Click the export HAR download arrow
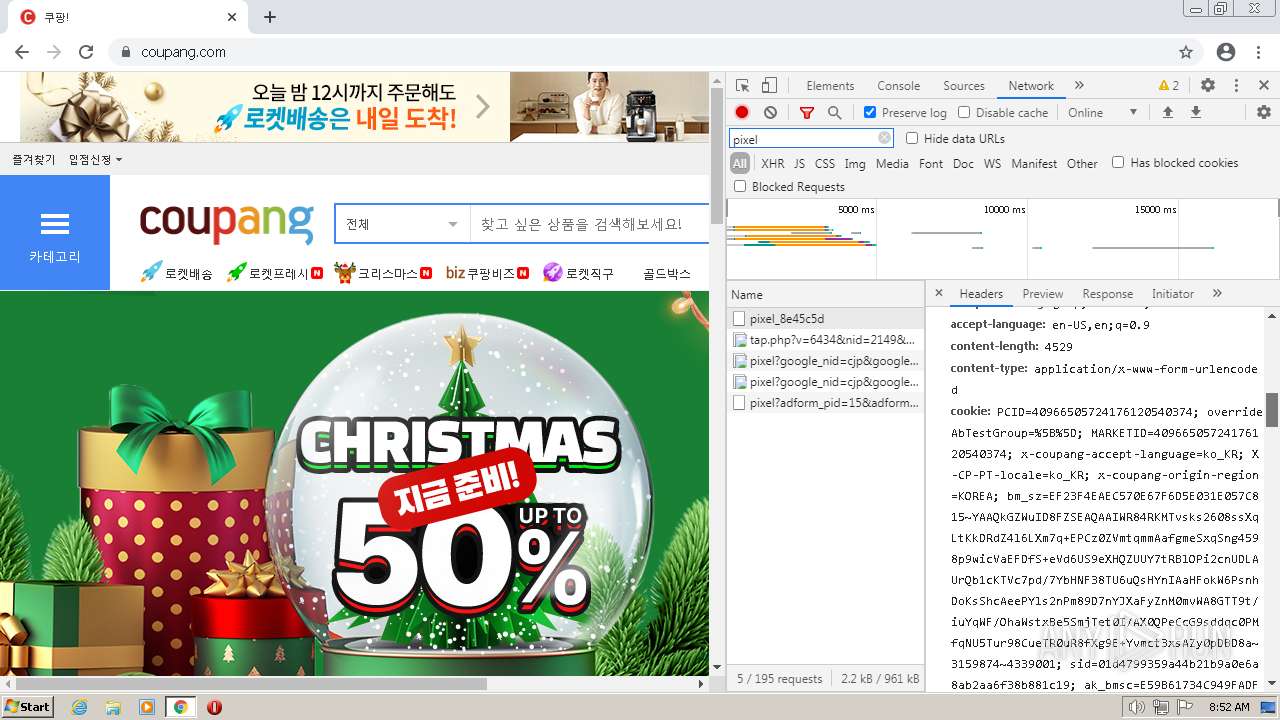The width and height of the screenshot is (1280, 720). [1195, 113]
